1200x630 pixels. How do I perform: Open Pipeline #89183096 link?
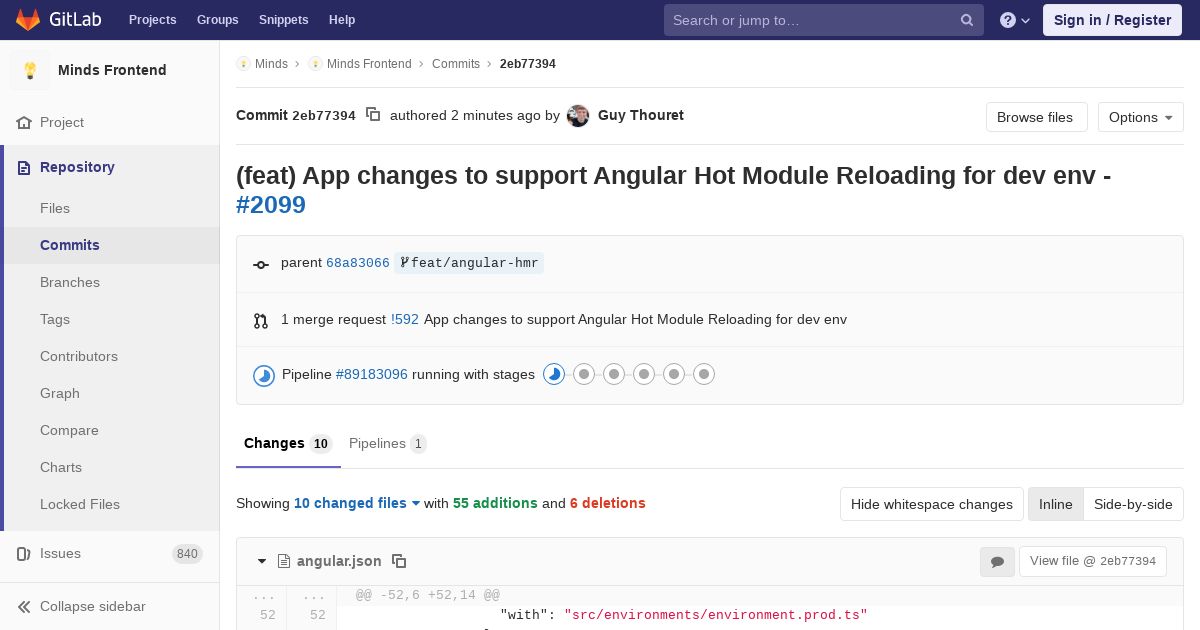(372, 375)
